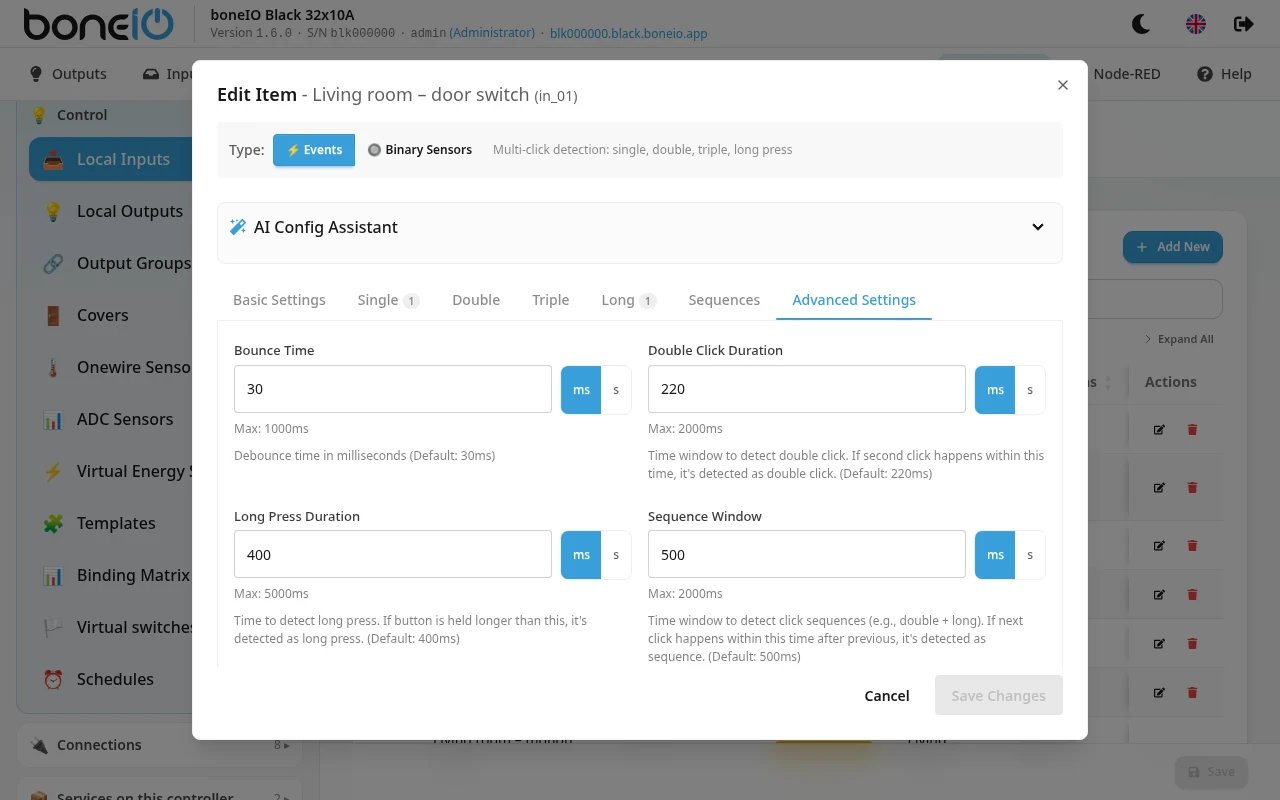Click the Outputs lightbulb icon in navigation

point(36,74)
